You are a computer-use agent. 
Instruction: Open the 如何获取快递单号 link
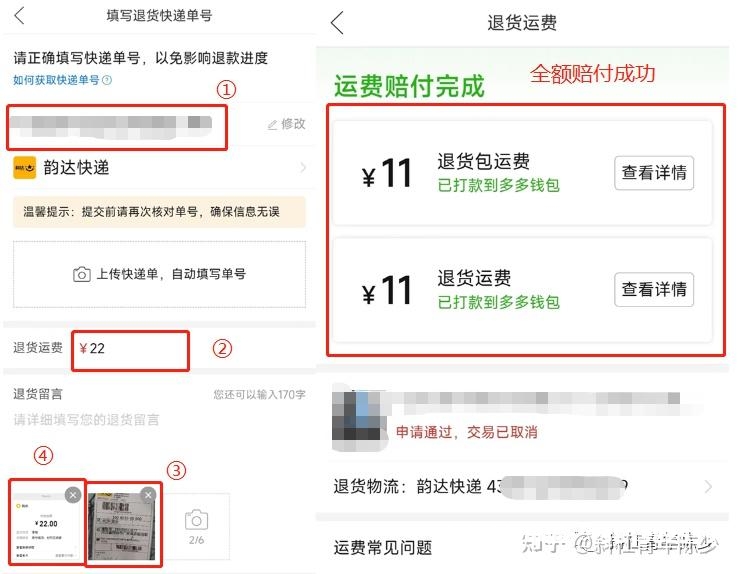56,80
